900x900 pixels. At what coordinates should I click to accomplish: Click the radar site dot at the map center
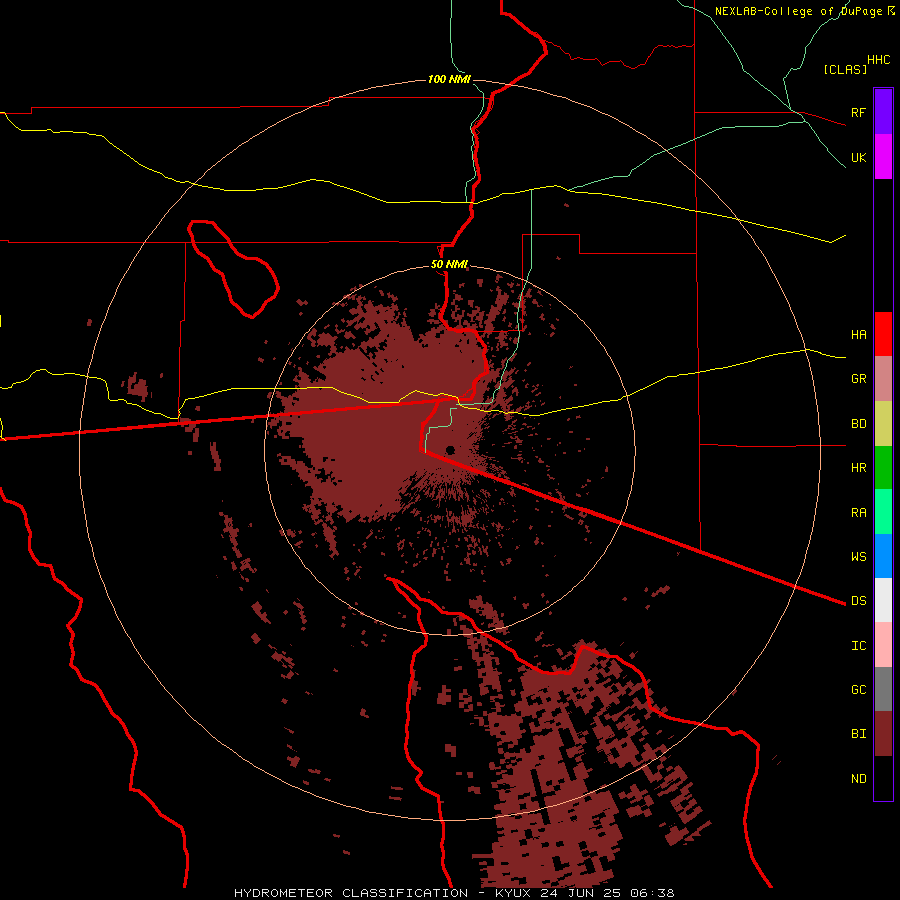pyautogui.click(x=450, y=450)
